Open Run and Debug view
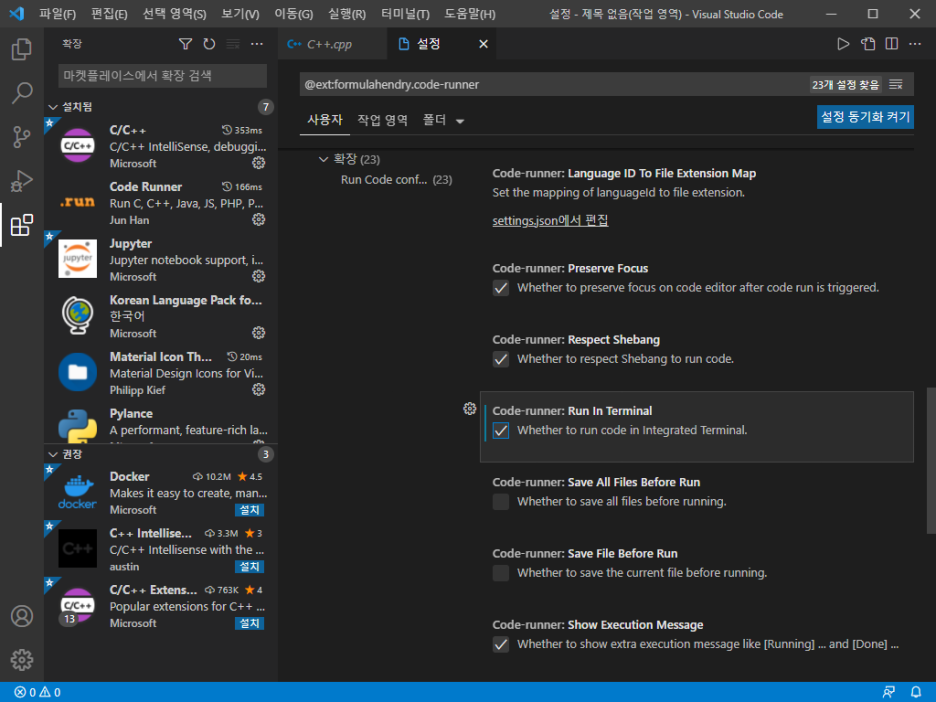 click(21, 181)
